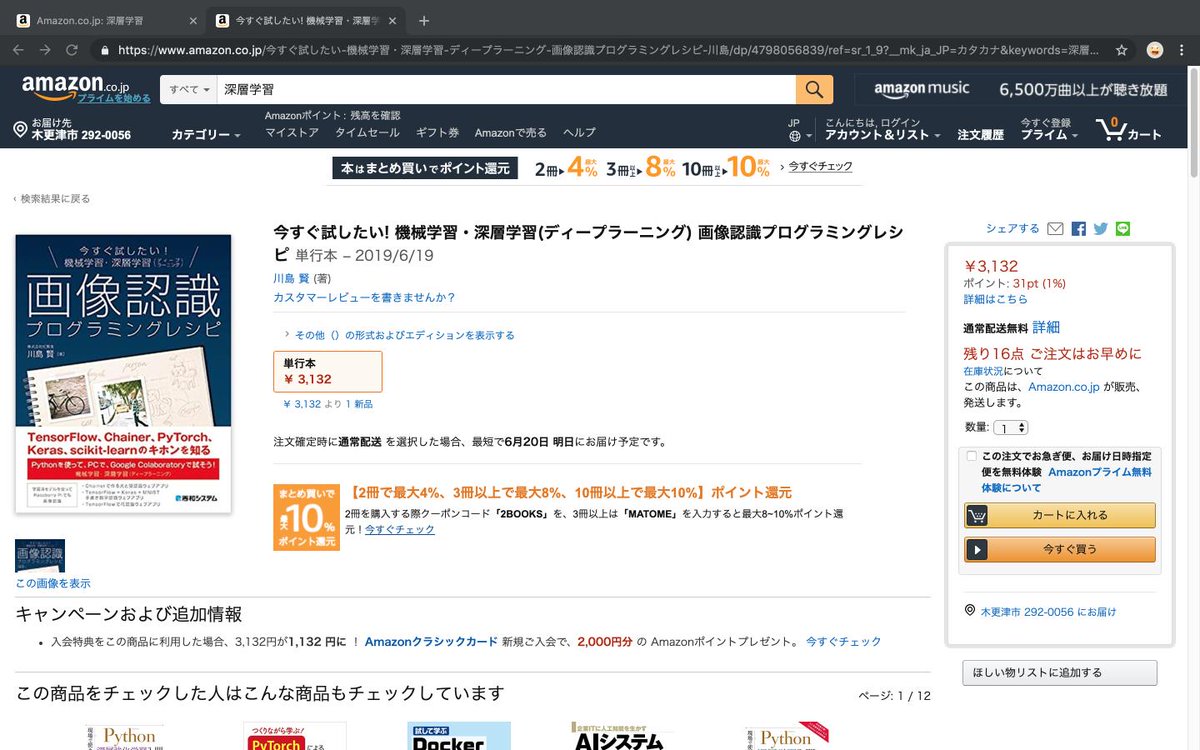Click the search input field

506,89
